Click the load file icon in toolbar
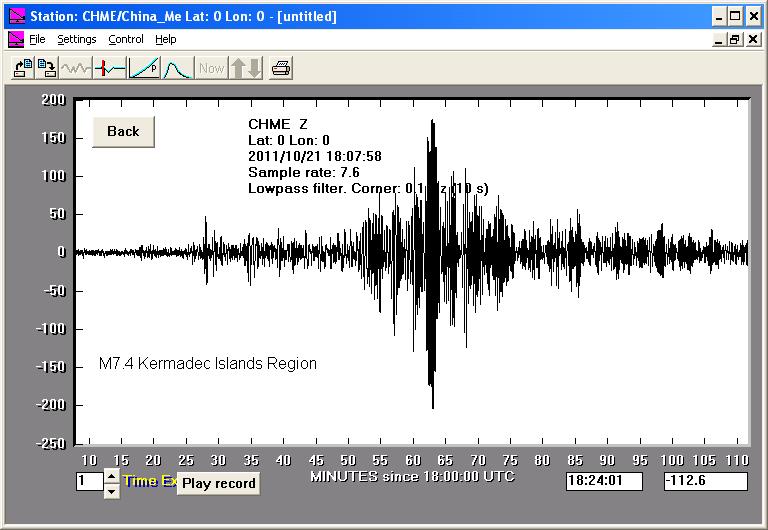 click(x=21, y=68)
